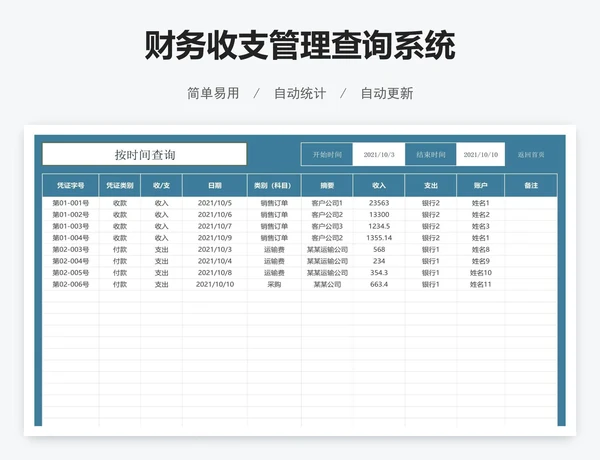Click amount cell 1355.14
600x460 pixels.
[379, 238]
